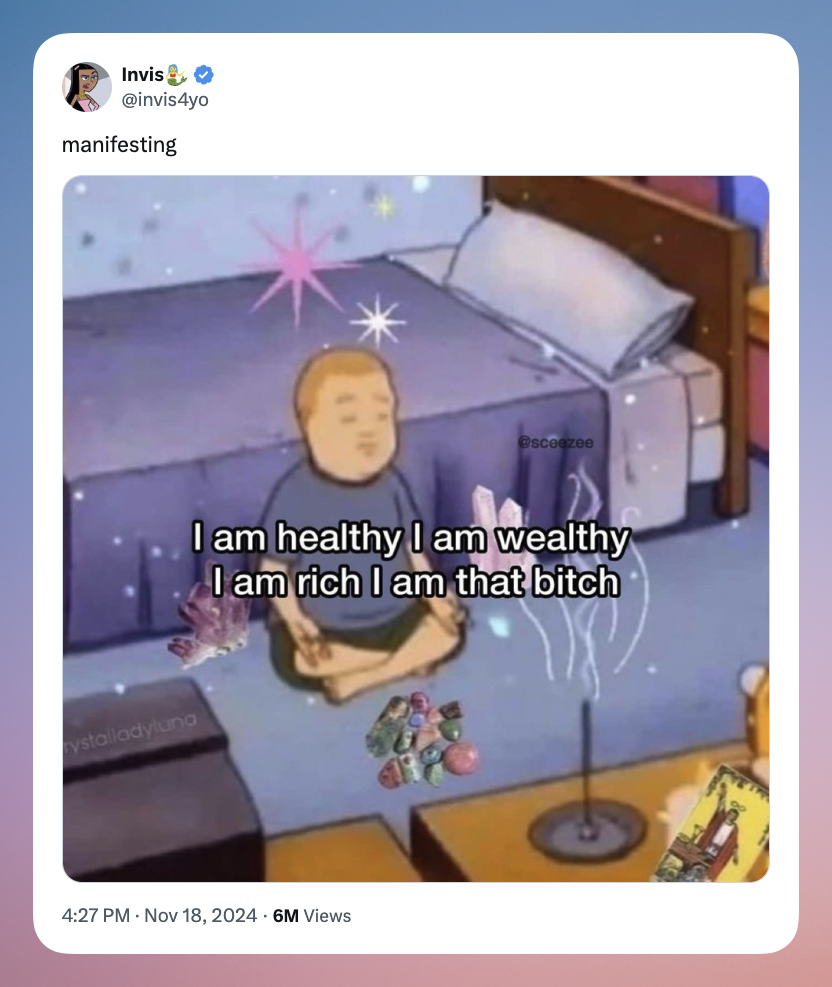
Task: Click the mermaid emoji beside Invis
Action: point(177,75)
